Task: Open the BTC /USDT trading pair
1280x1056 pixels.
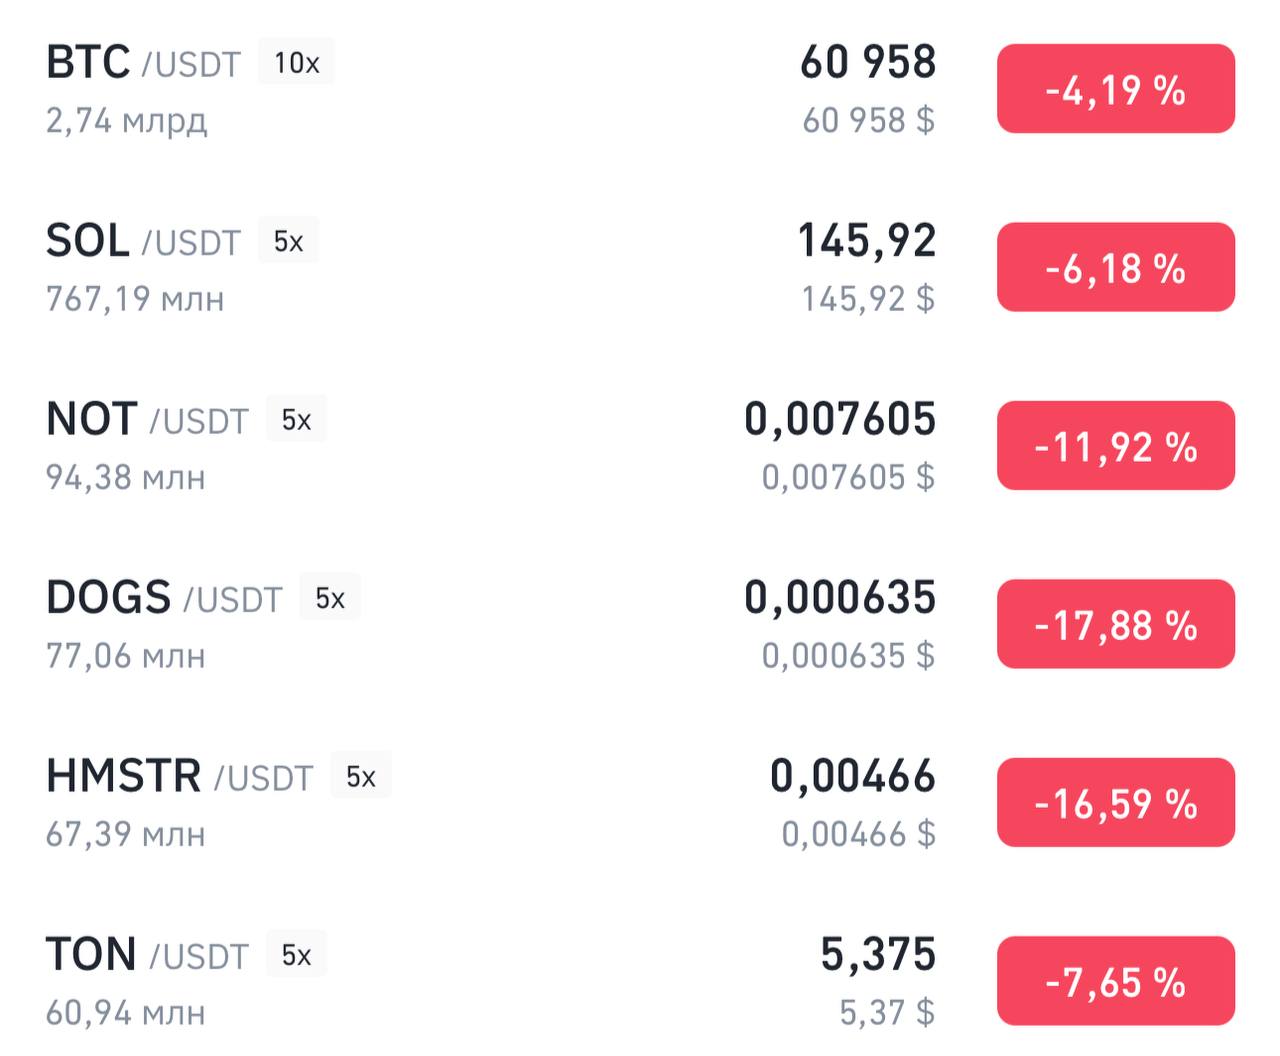Action: [x=143, y=63]
